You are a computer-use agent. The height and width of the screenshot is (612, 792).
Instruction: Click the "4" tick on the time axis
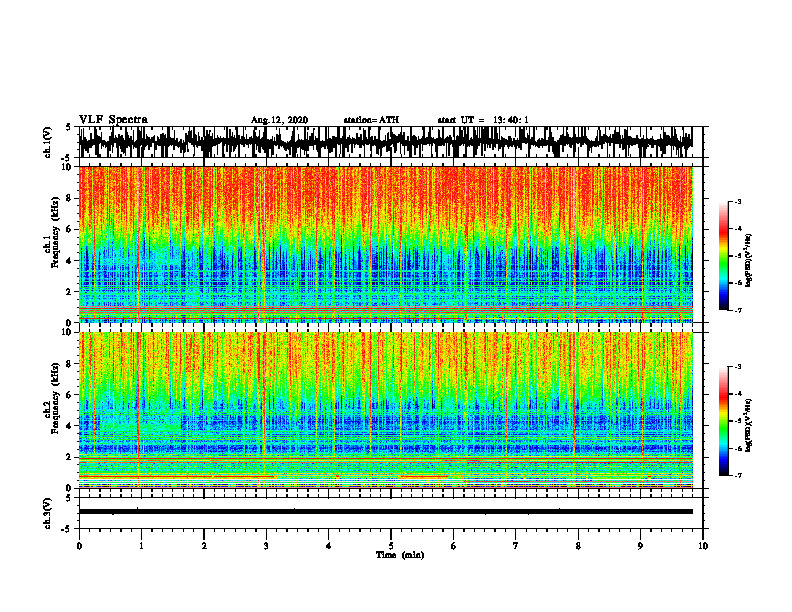(x=329, y=546)
